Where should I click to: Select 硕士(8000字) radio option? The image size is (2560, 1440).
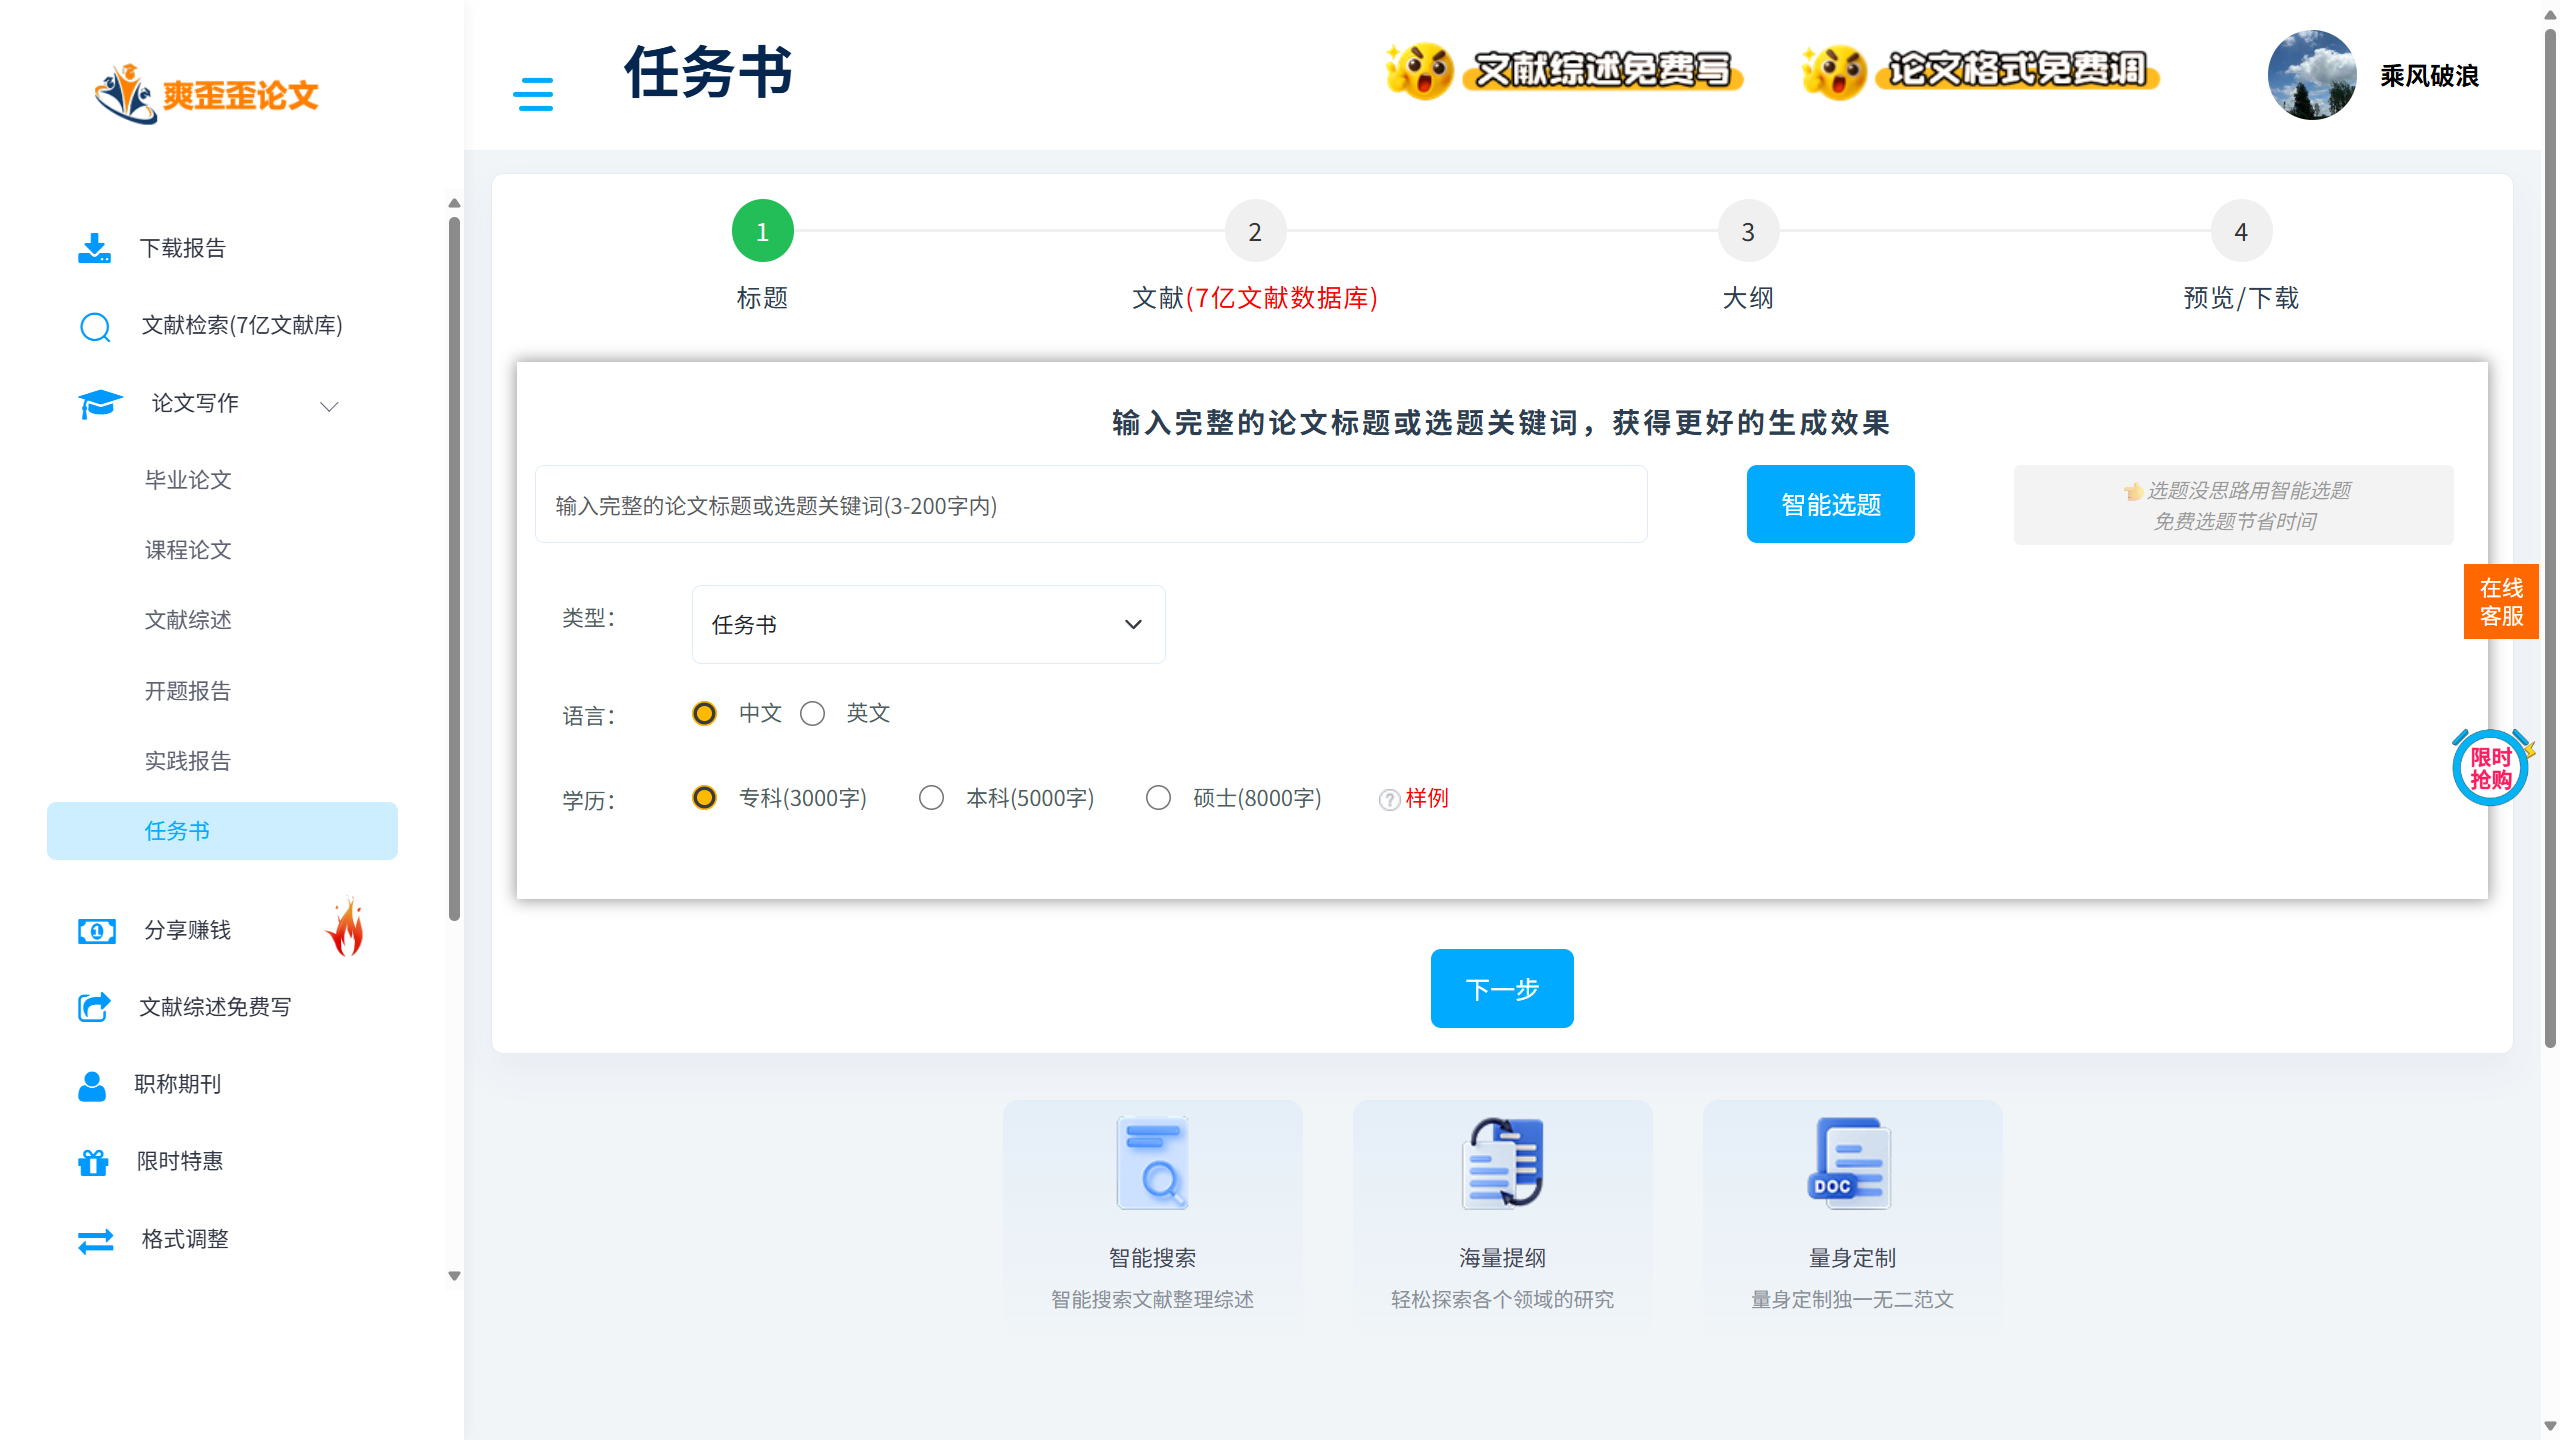pyautogui.click(x=1158, y=798)
